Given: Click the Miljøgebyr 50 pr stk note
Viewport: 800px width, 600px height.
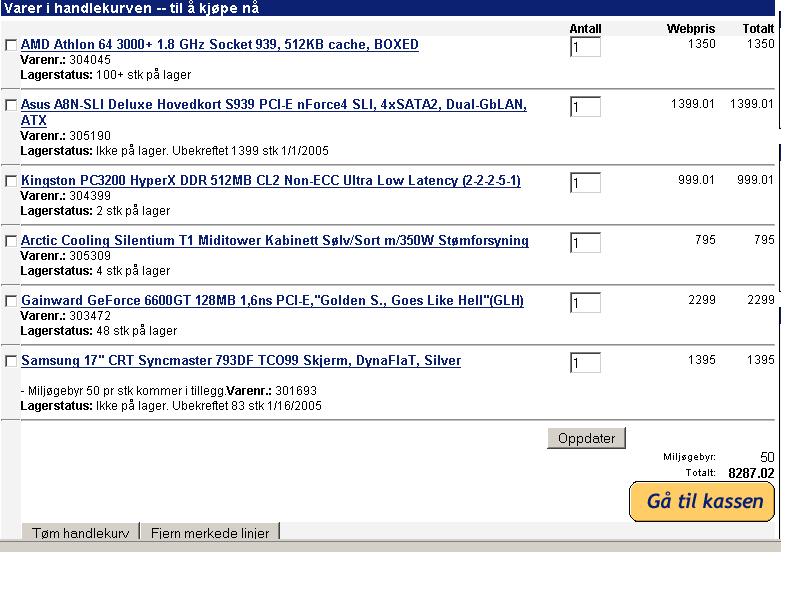Looking at the screenshot, I should point(123,391).
